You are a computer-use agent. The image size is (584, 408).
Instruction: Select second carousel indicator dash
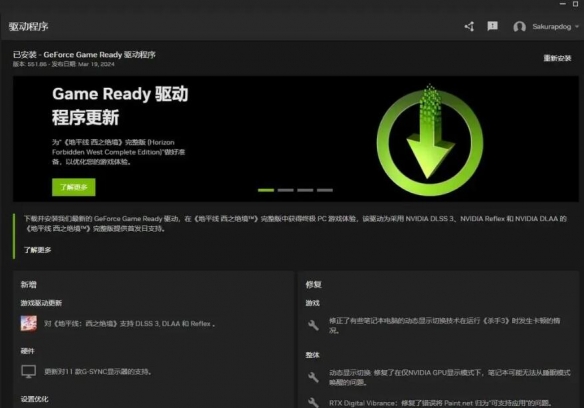coord(286,190)
